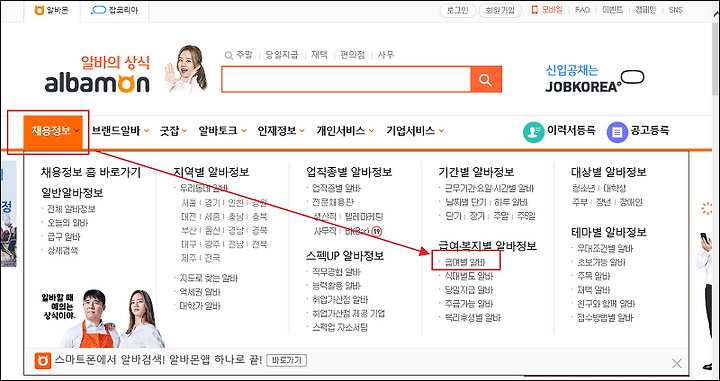Open the JOBKOREA 신입공채 banner logo

coord(595,78)
